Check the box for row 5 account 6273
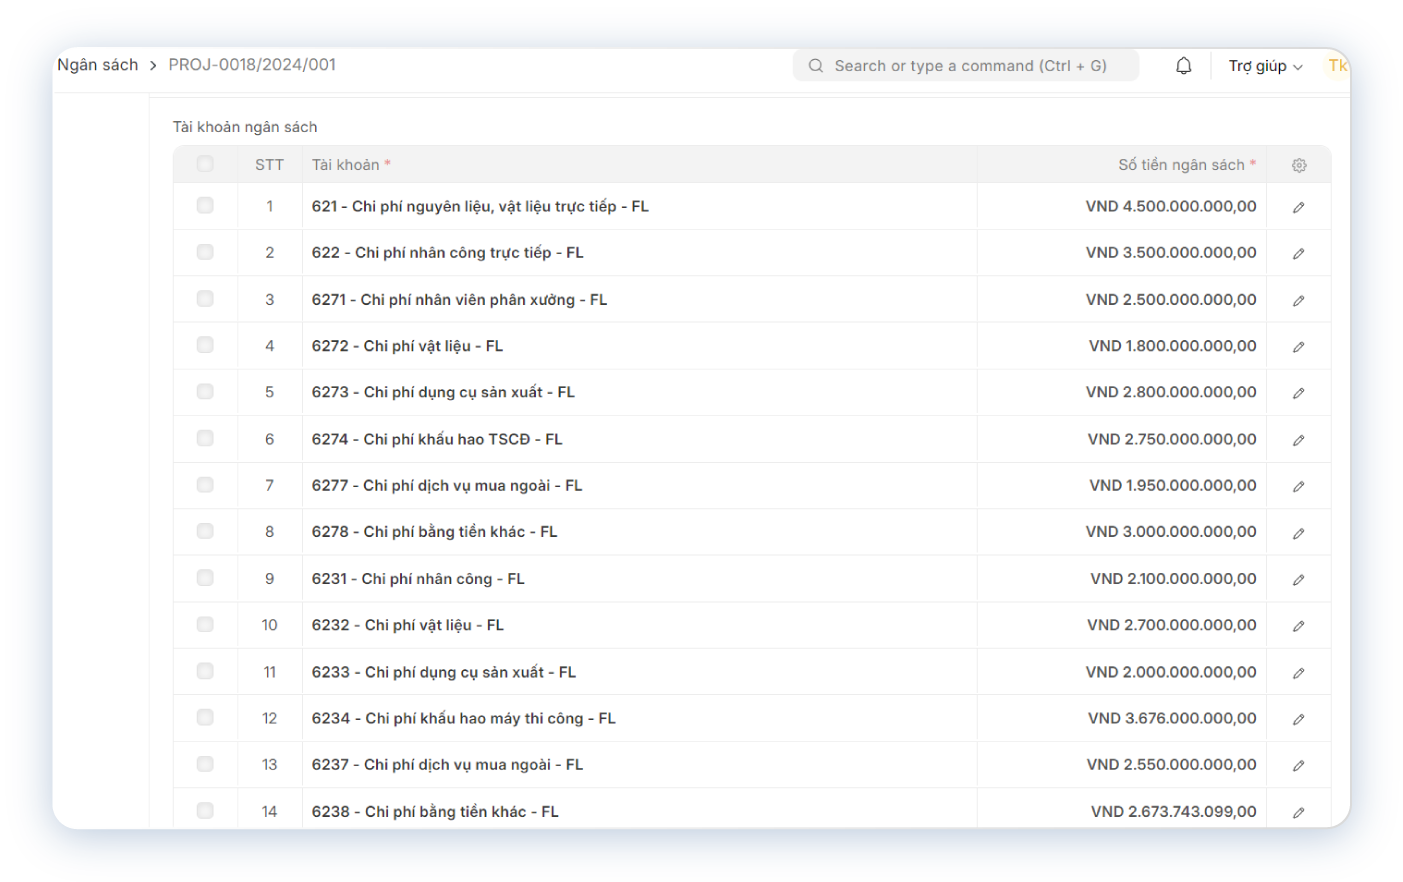1403x882 pixels. click(x=205, y=391)
